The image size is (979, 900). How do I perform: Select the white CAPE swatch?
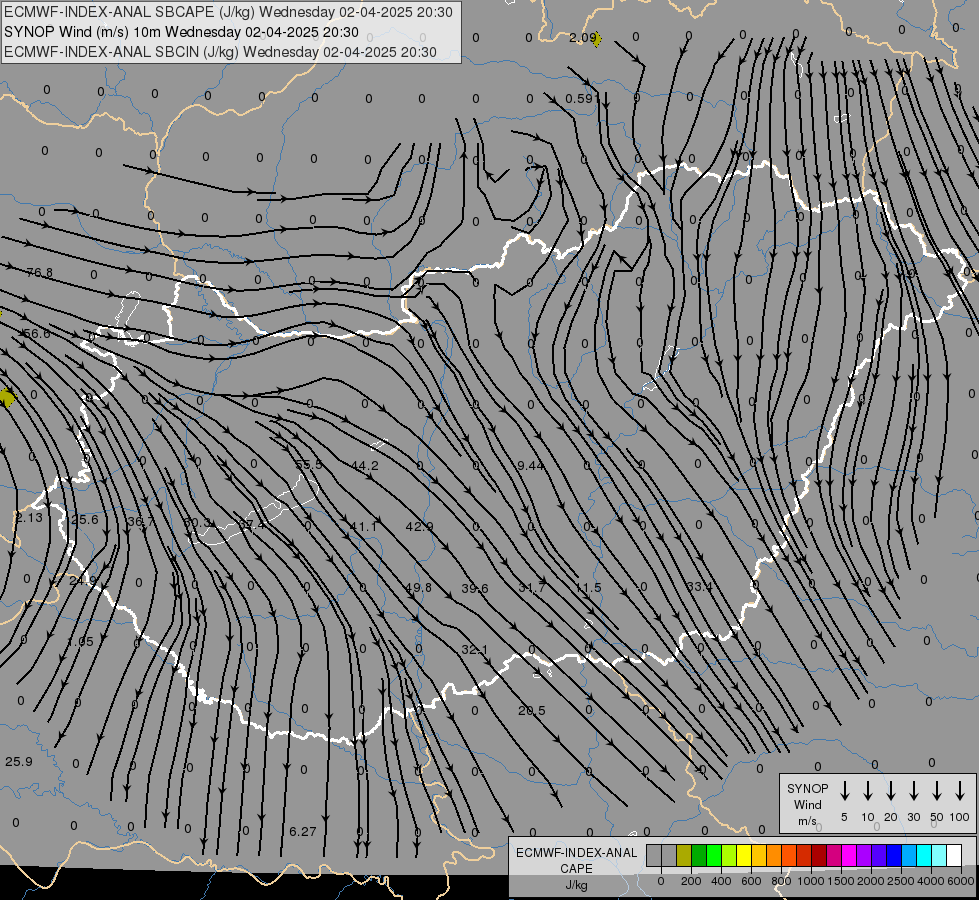click(x=953, y=855)
